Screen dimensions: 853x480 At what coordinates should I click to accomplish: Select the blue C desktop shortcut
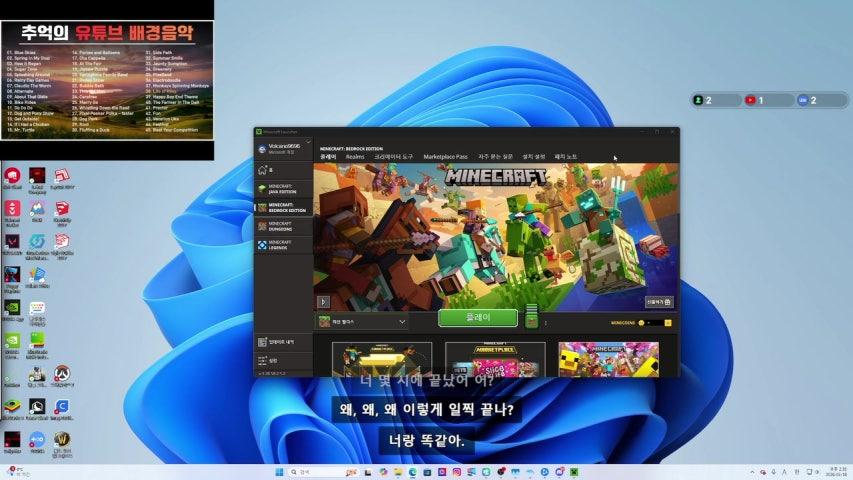click(62, 409)
